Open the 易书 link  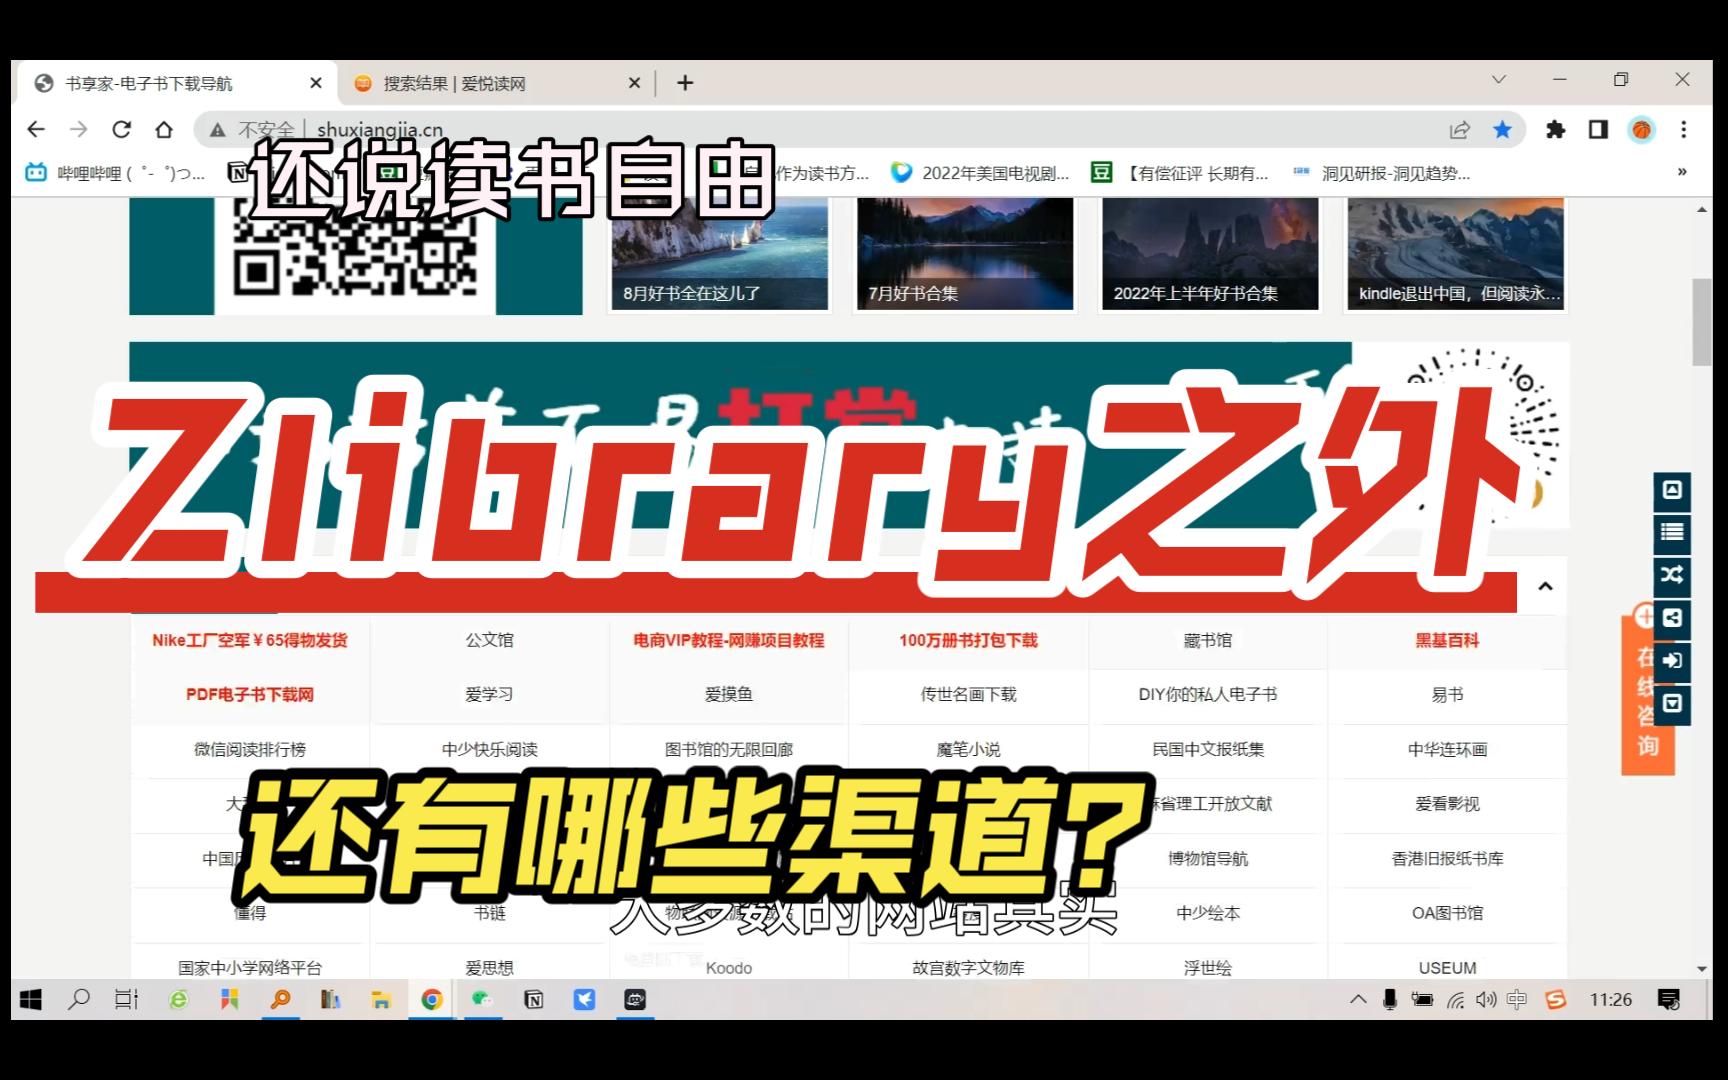tap(1447, 694)
